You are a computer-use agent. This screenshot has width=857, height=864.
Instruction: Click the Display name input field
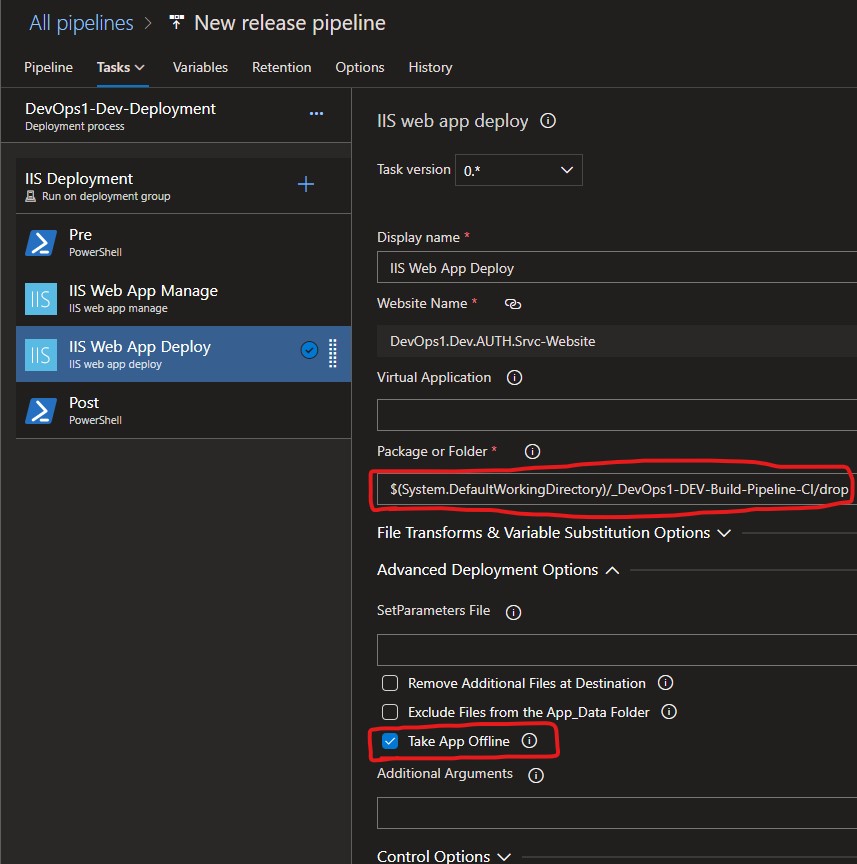click(x=617, y=267)
